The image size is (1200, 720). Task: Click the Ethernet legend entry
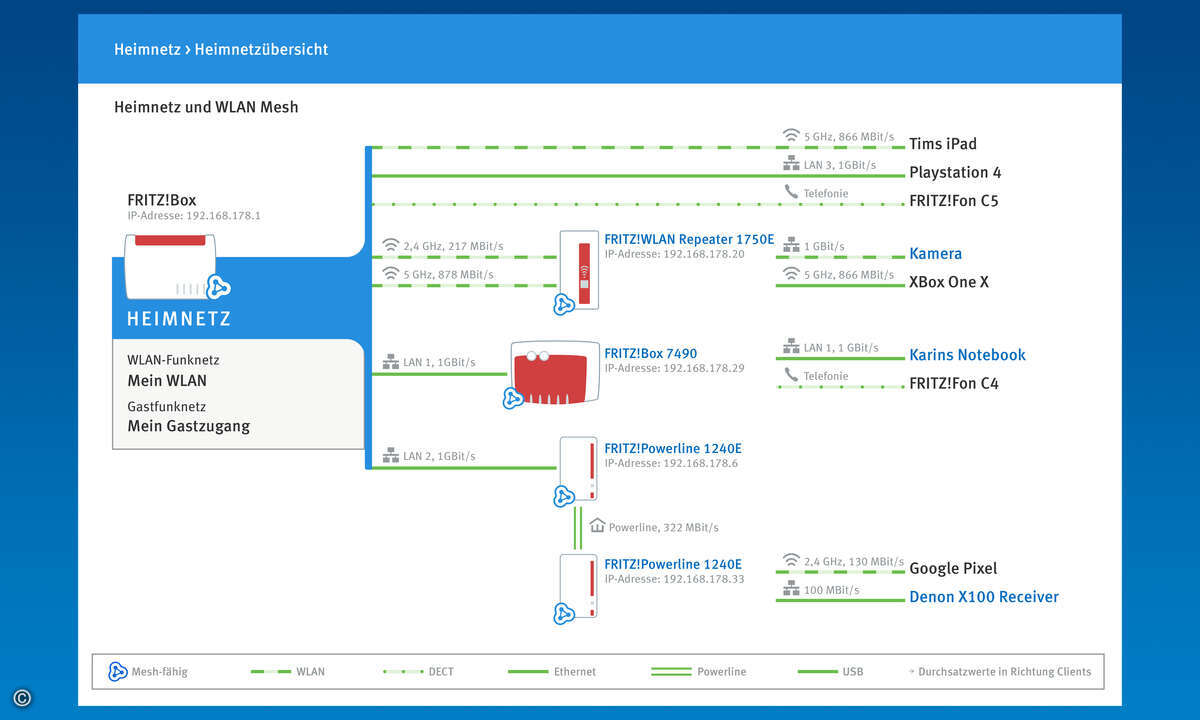pyautogui.click(x=552, y=672)
